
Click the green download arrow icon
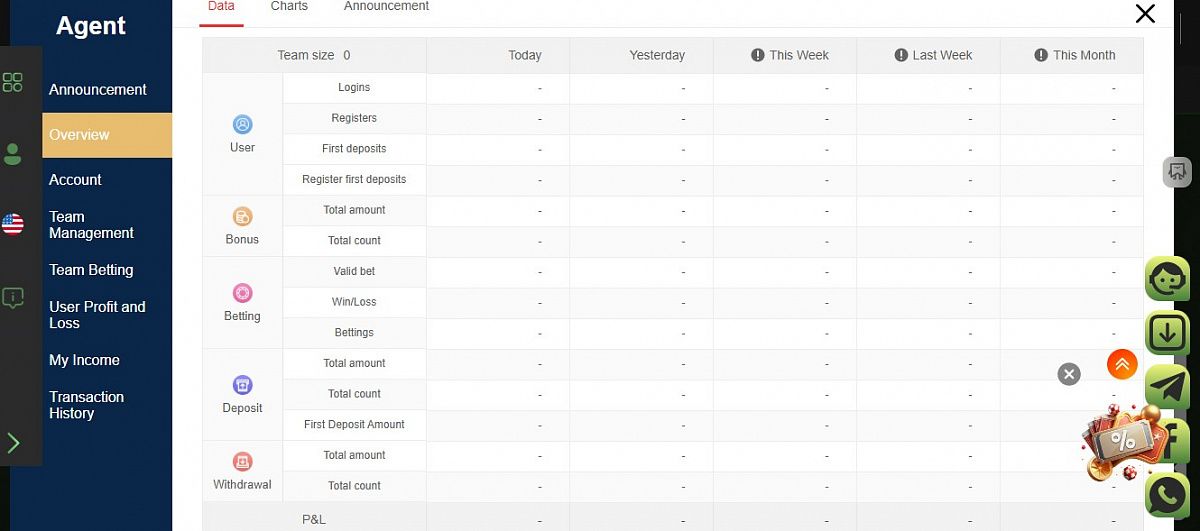1167,333
